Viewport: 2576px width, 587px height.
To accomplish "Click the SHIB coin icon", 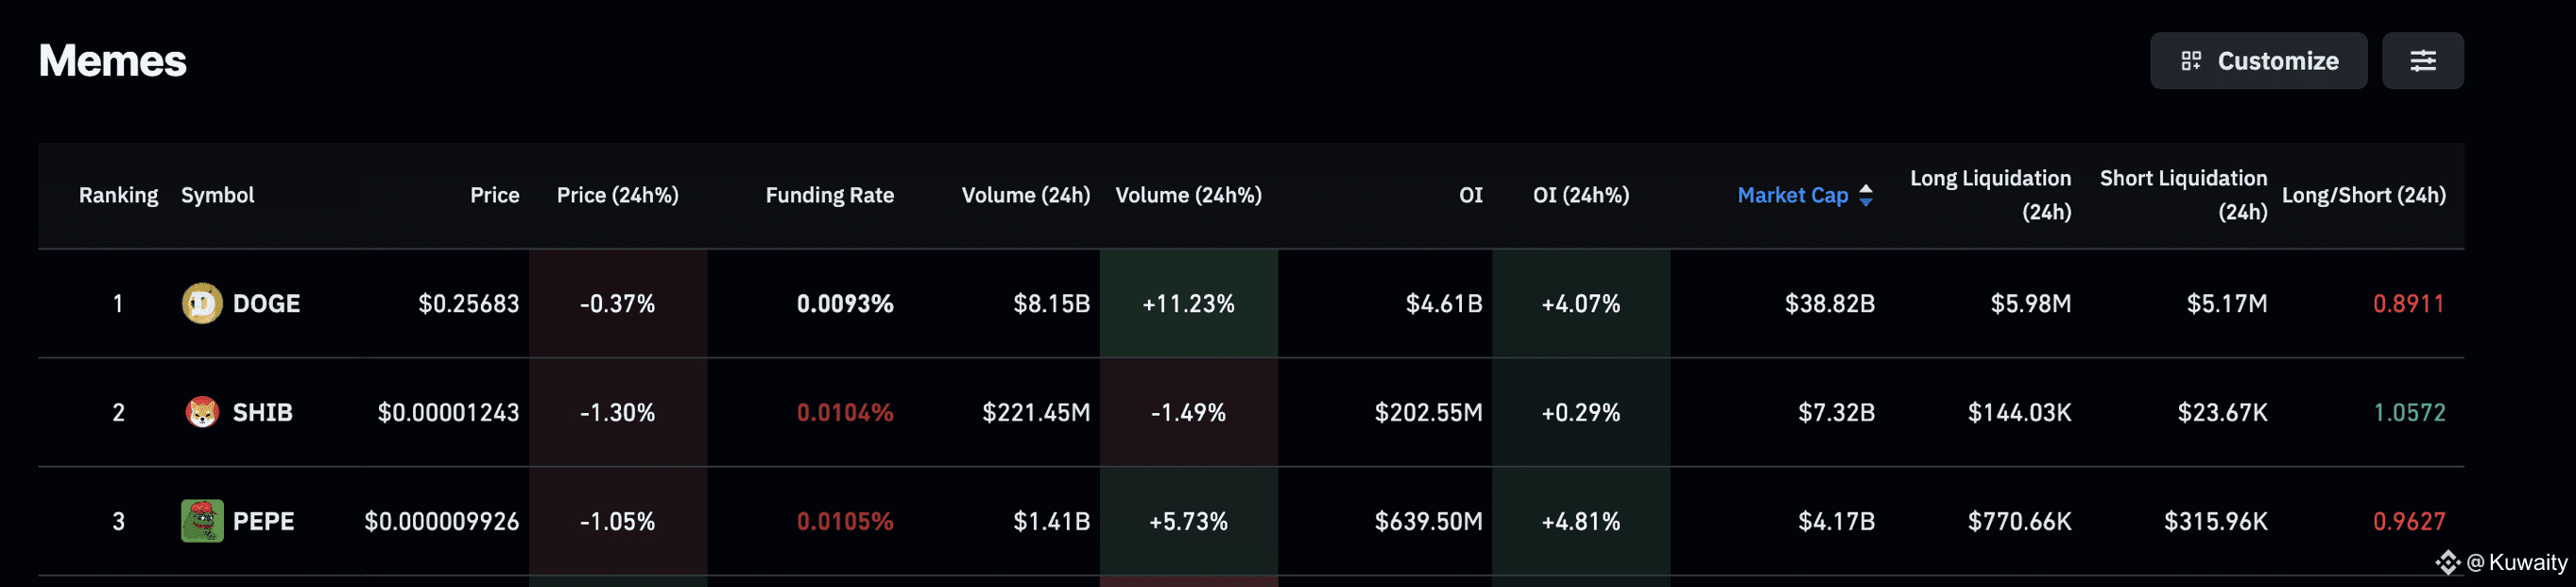I will [x=202, y=412].
